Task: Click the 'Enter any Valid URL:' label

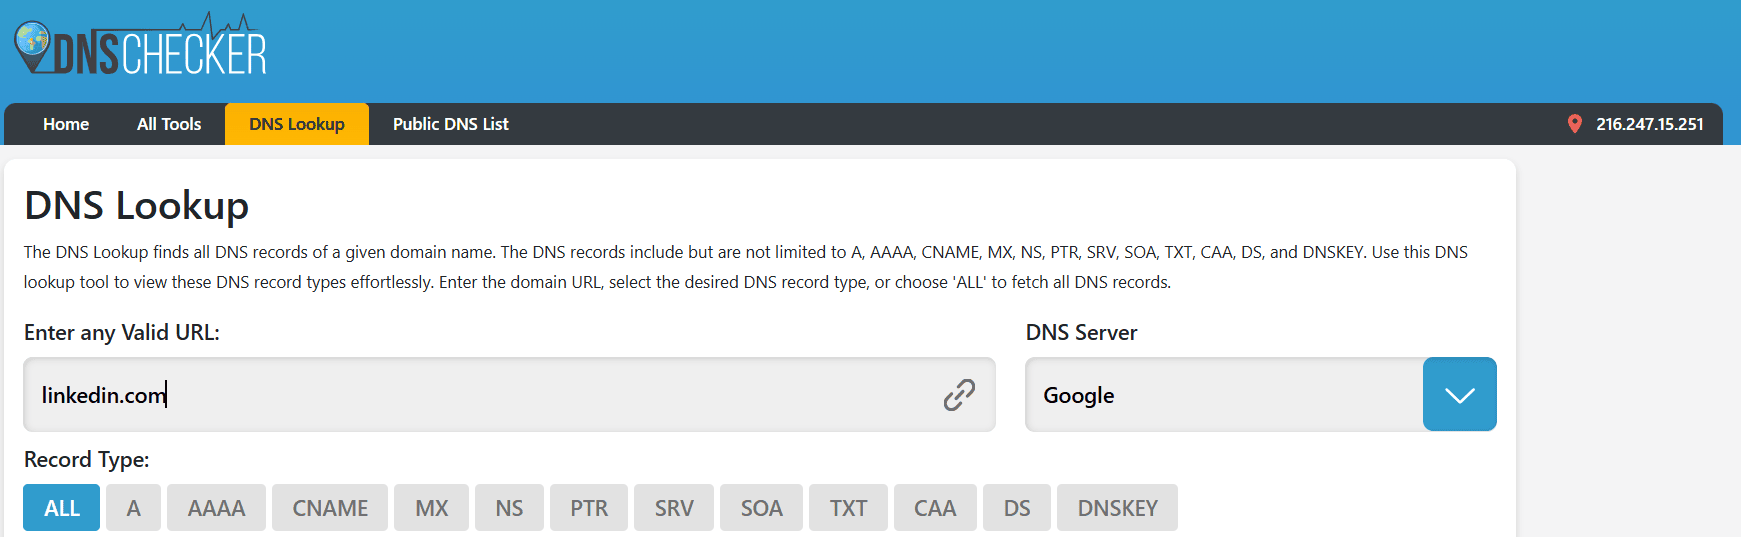Action: [122, 333]
